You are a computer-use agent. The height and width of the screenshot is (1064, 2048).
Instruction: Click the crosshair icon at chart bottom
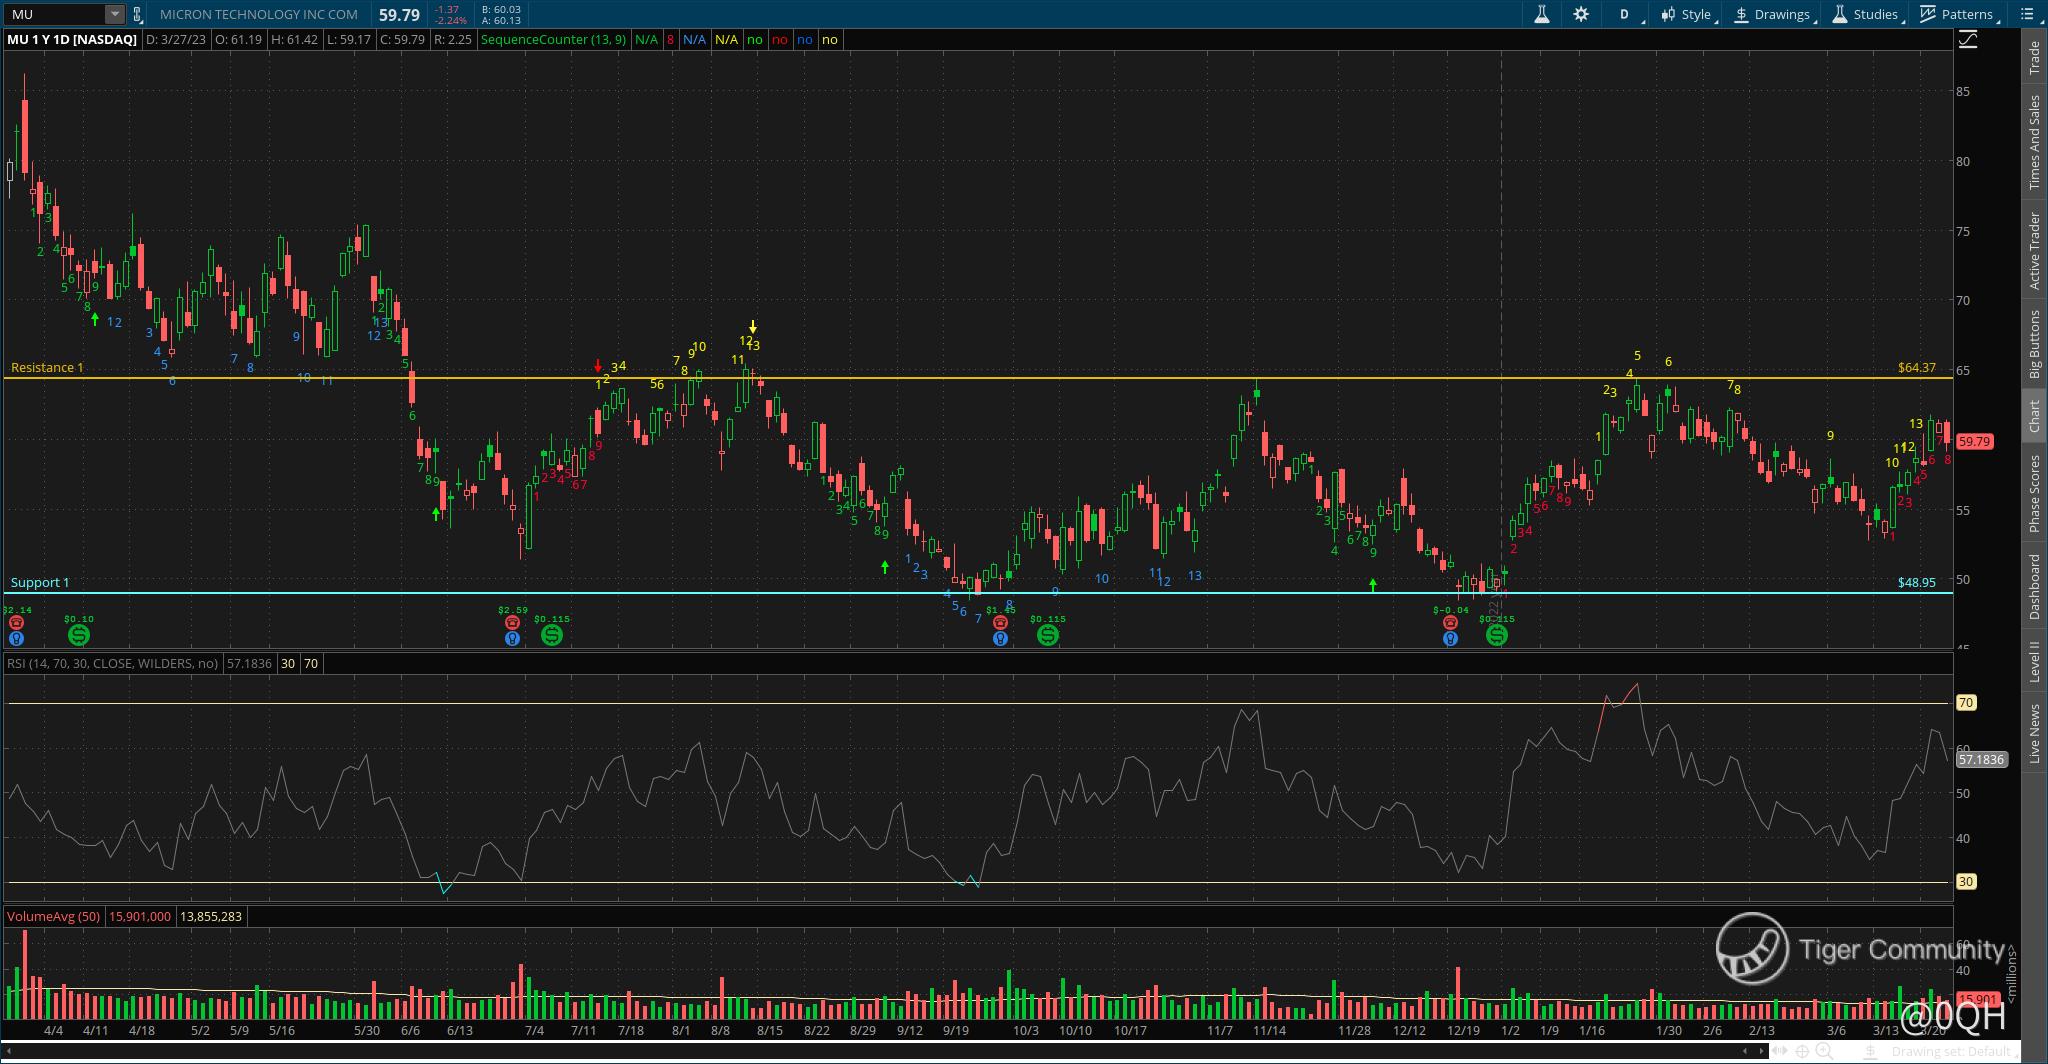[x=1802, y=1051]
